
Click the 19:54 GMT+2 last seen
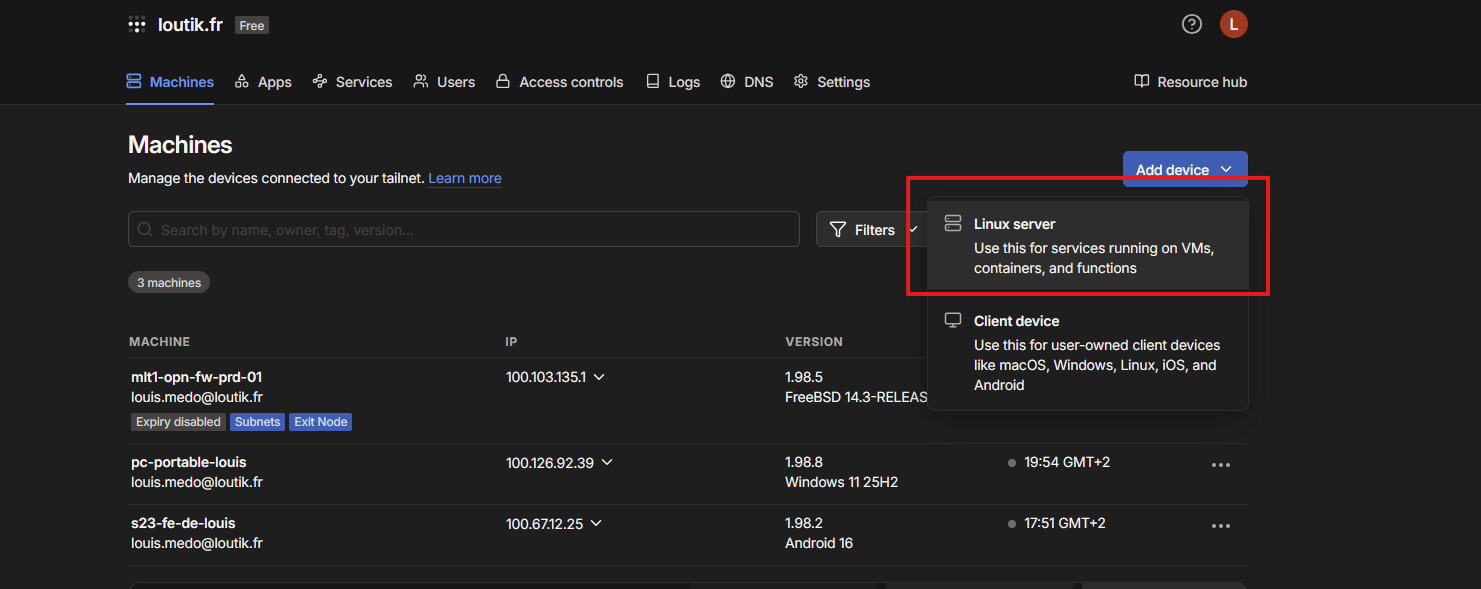tap(1067, 462)
